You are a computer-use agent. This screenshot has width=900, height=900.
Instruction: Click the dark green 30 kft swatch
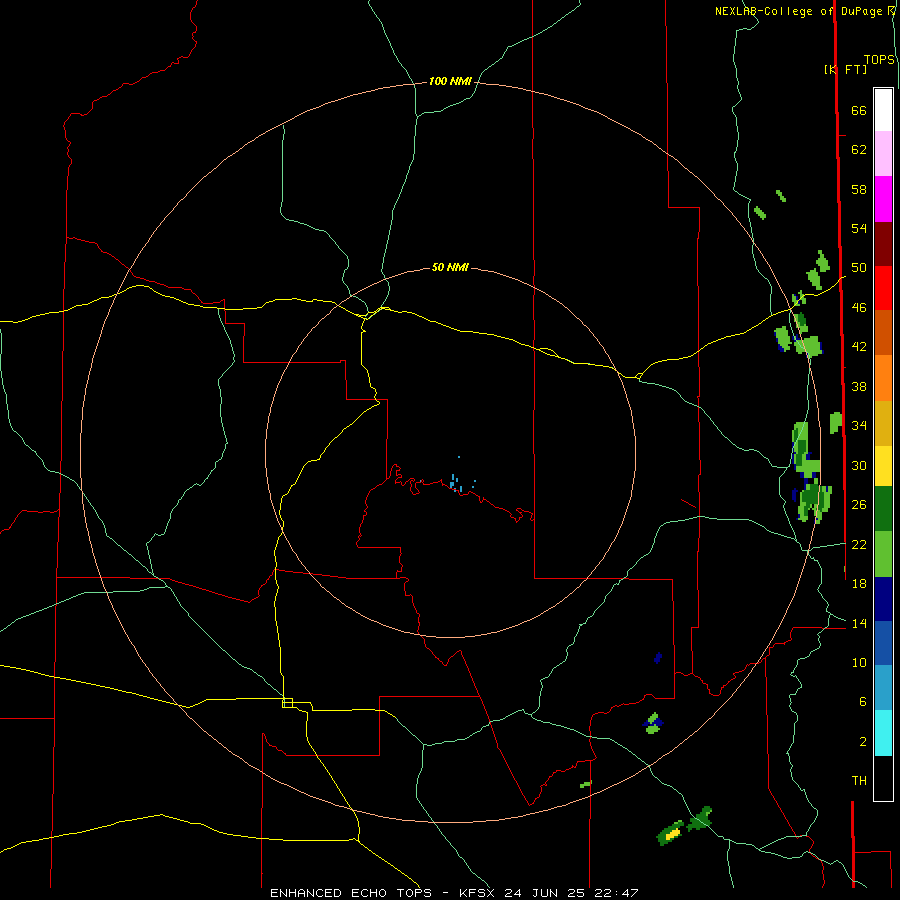click(x=883, y=509)
